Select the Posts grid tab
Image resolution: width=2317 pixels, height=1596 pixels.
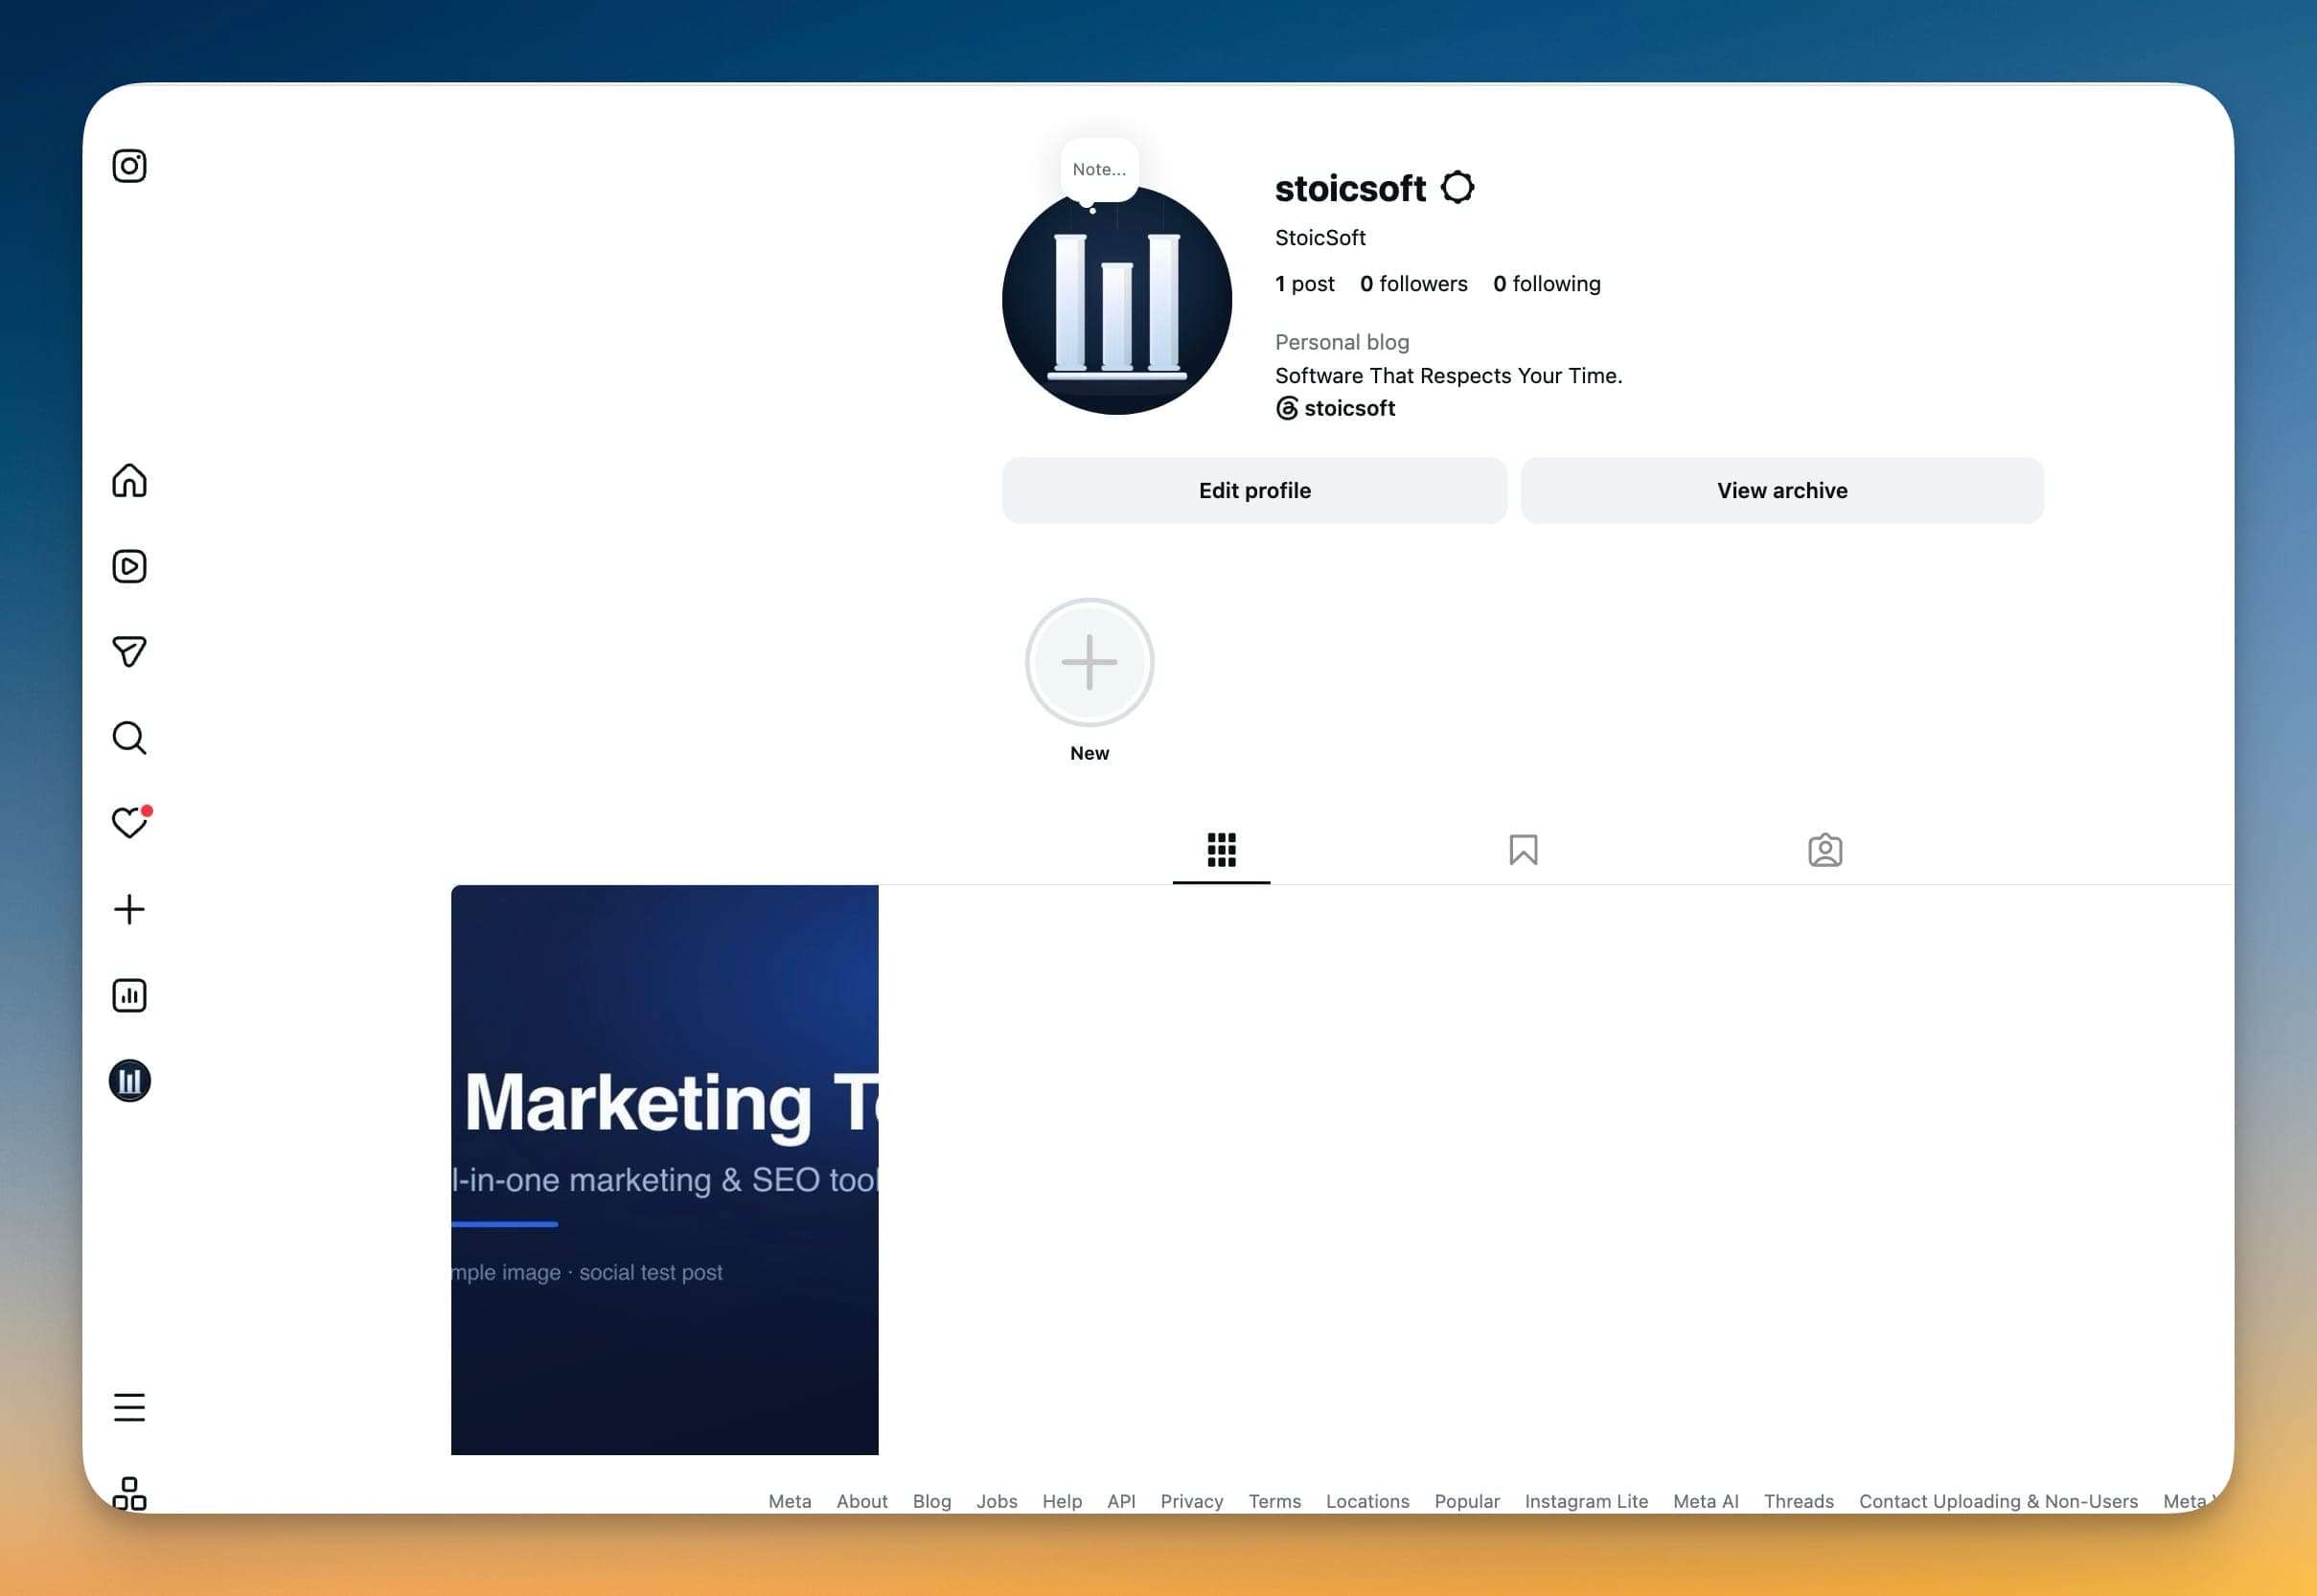(1221, 850)
